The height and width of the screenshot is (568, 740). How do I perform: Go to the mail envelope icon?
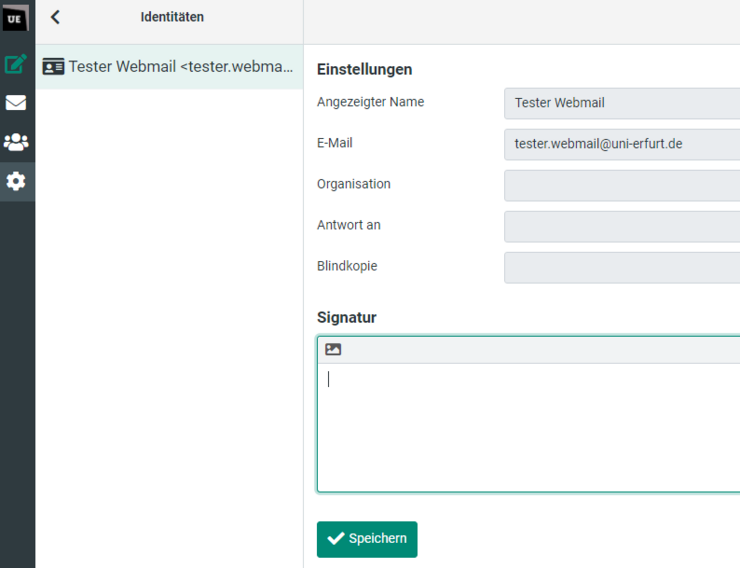coord(16,103)
